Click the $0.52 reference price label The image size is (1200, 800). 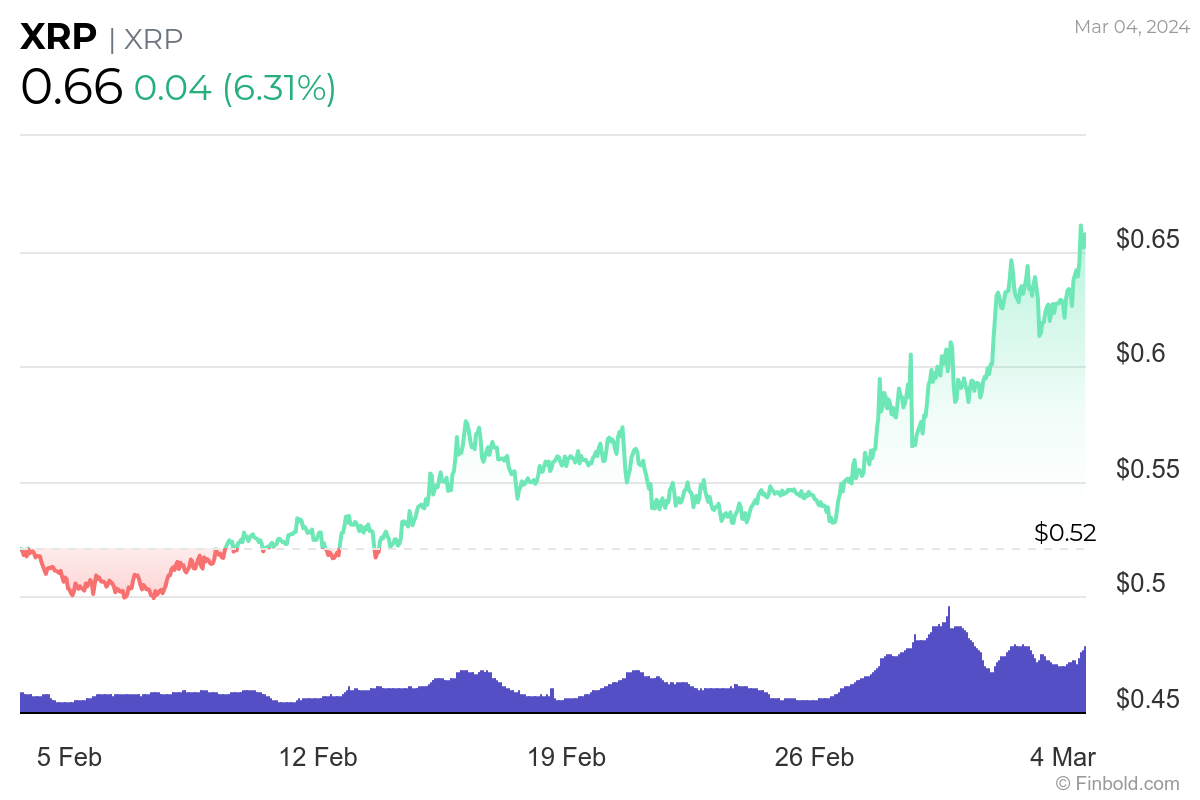coord(1065,533)
